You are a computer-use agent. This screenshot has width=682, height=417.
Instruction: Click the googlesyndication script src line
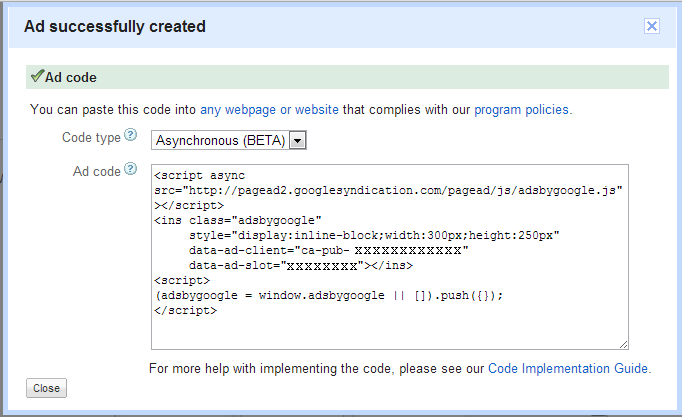(390, 188)
